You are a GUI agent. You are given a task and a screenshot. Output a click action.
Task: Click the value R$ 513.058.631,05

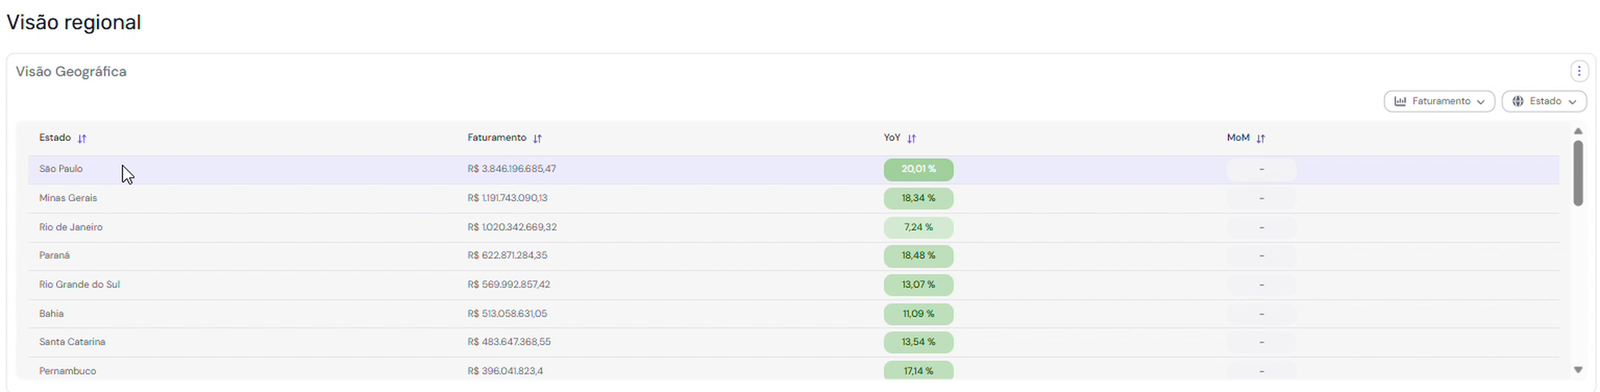click(x=507, y=313)
